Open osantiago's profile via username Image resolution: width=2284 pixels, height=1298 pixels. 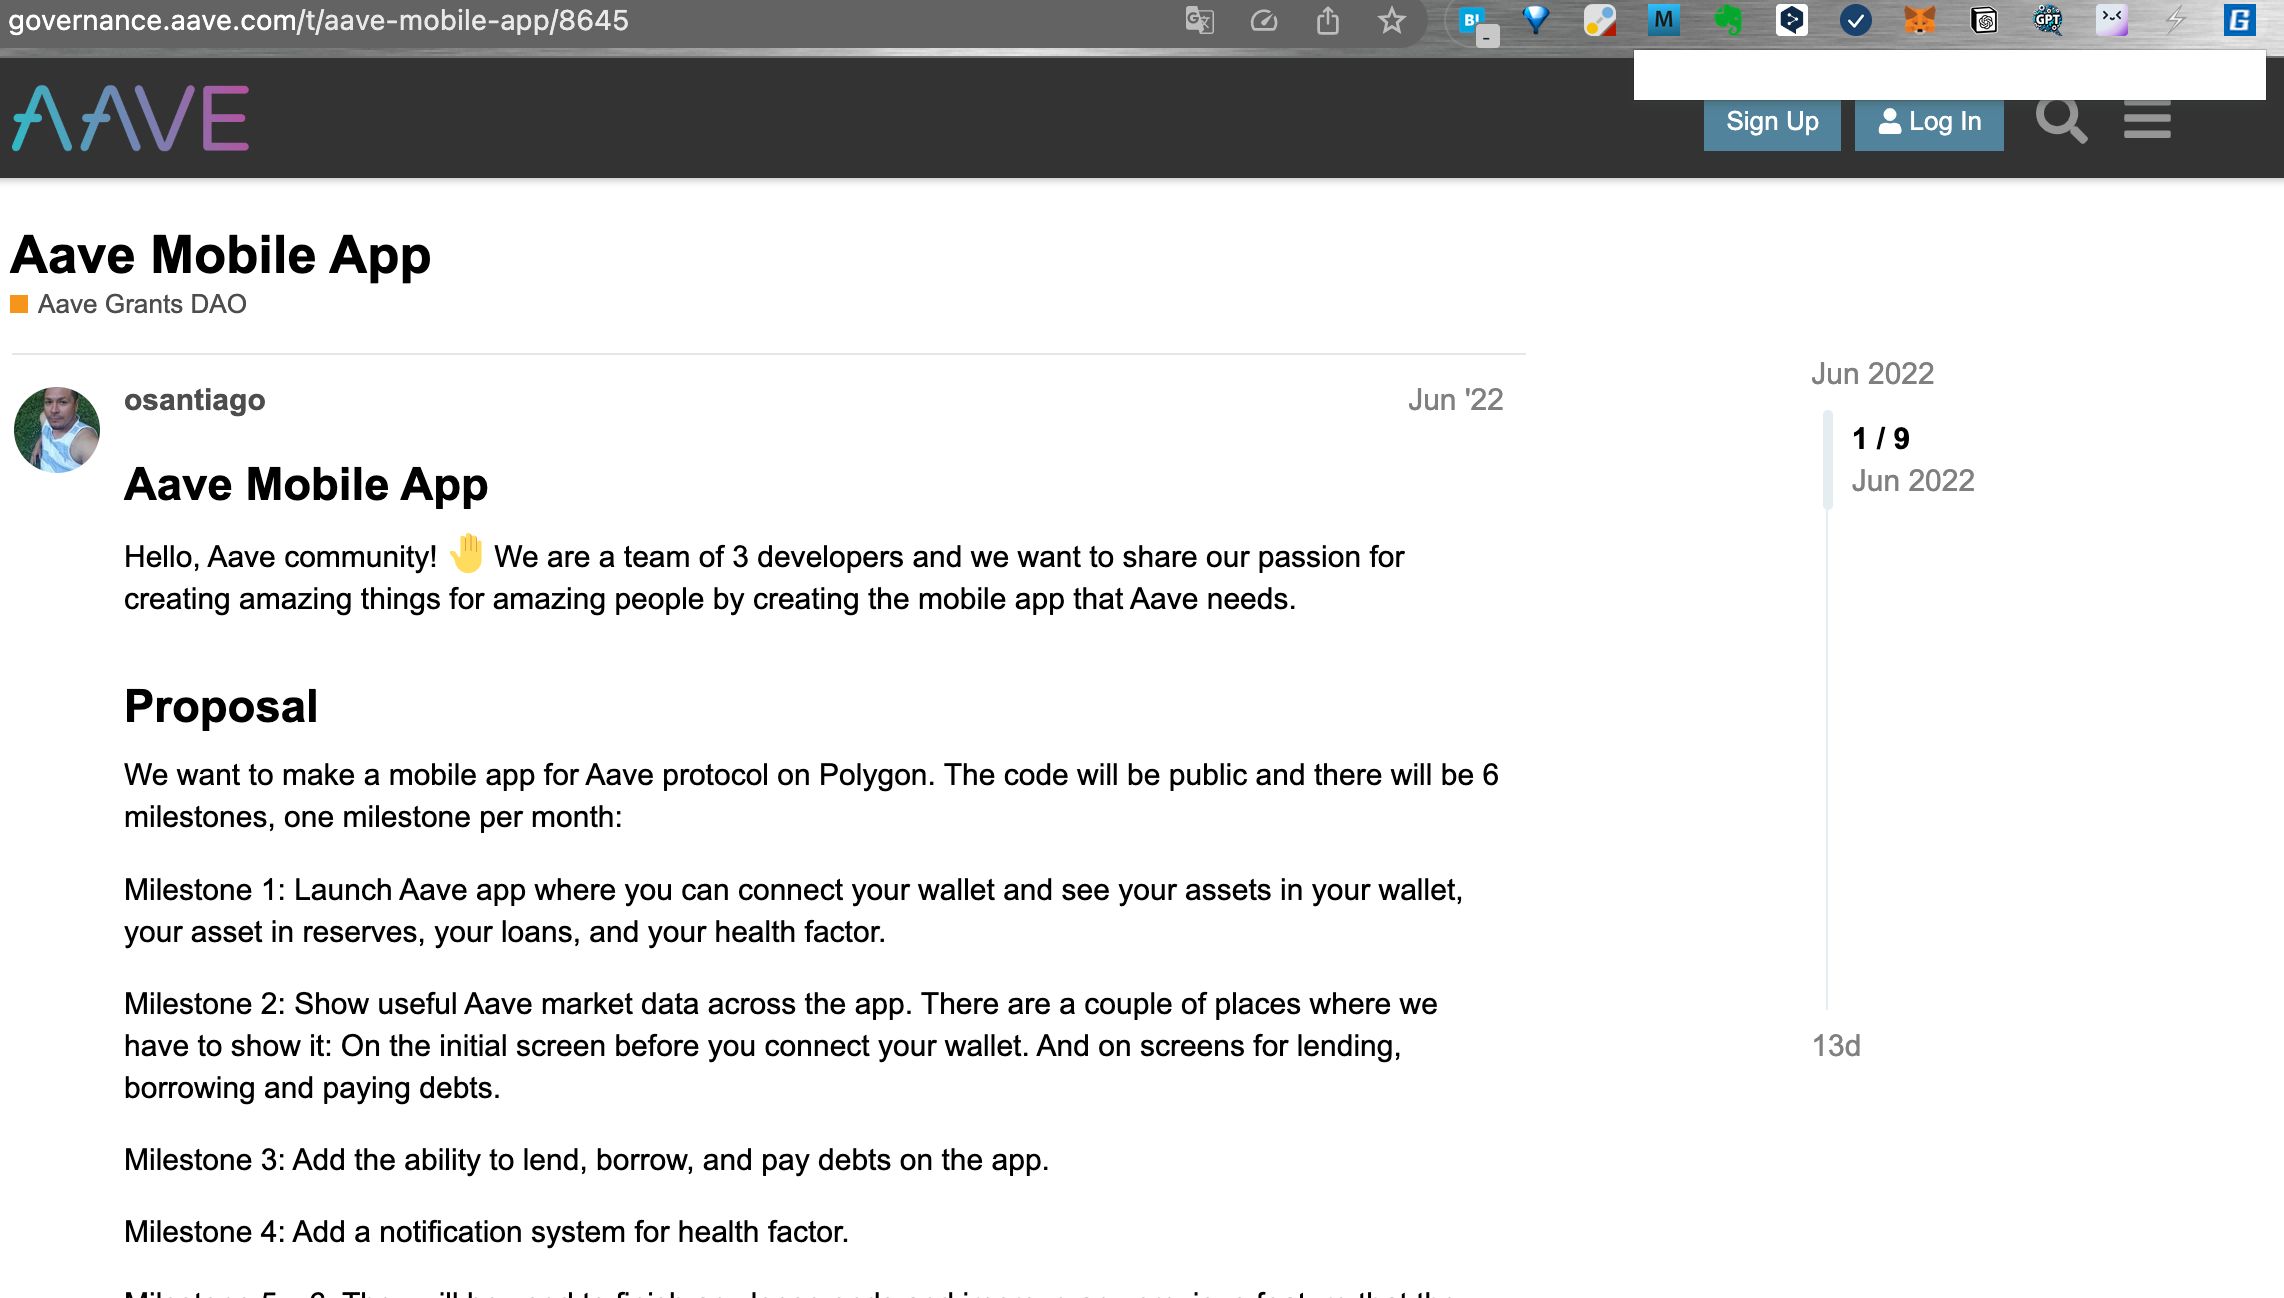(194, 400)
